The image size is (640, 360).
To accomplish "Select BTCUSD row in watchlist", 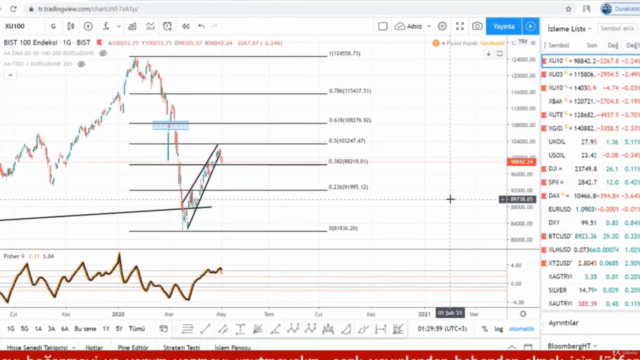I will tap(591, 236).
